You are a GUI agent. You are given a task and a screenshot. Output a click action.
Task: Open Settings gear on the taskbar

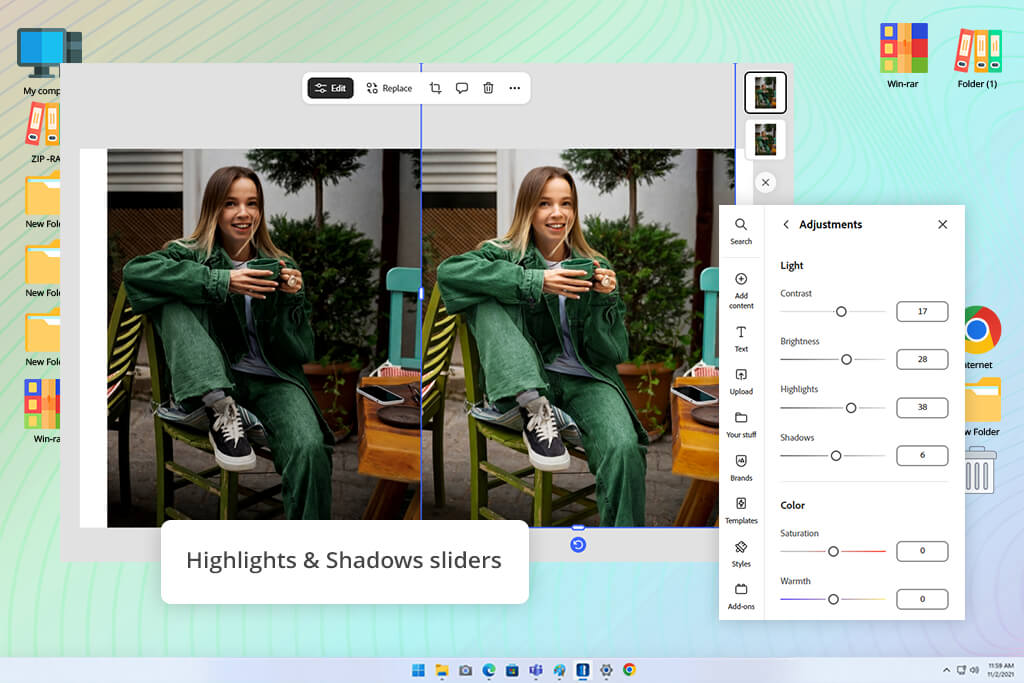point(606,670)
